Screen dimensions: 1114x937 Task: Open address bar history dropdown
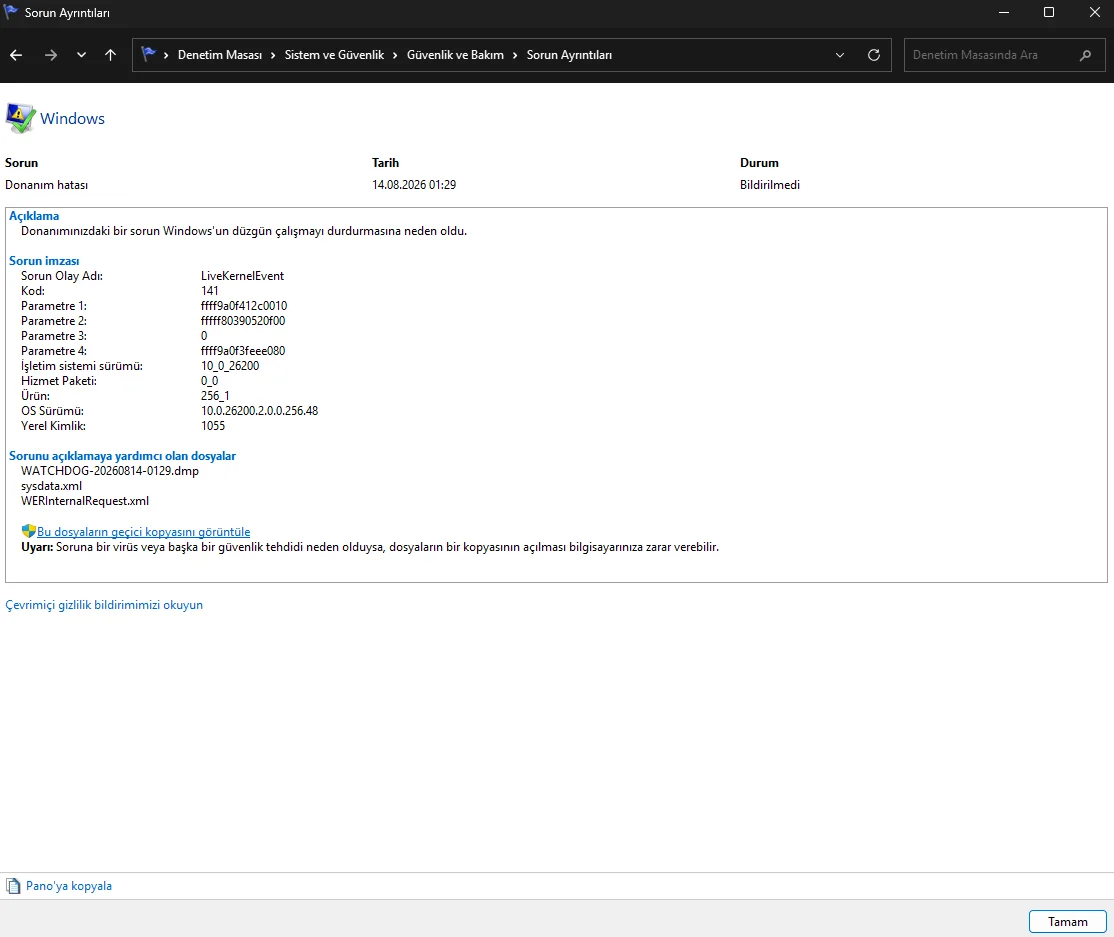[x=840, y=55]
